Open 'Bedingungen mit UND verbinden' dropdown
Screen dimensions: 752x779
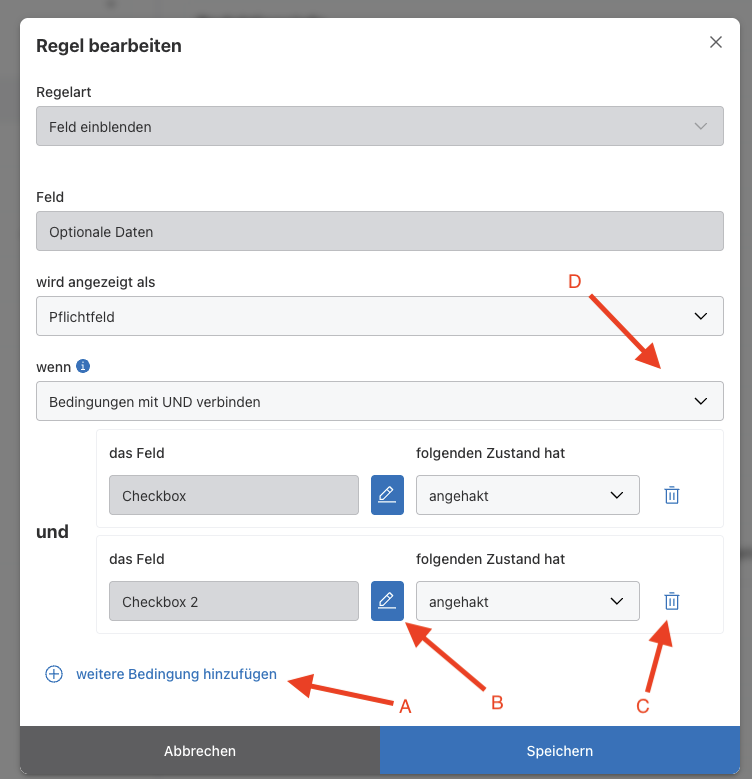coord(379,401)
